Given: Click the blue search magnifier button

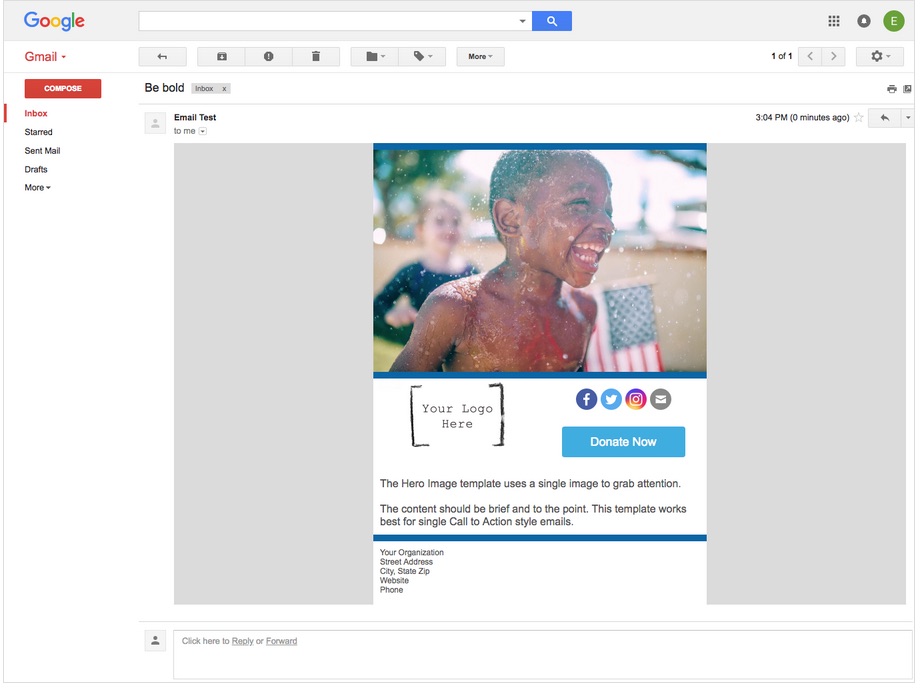Looking at the screenshot, I should tap(551, 21).
